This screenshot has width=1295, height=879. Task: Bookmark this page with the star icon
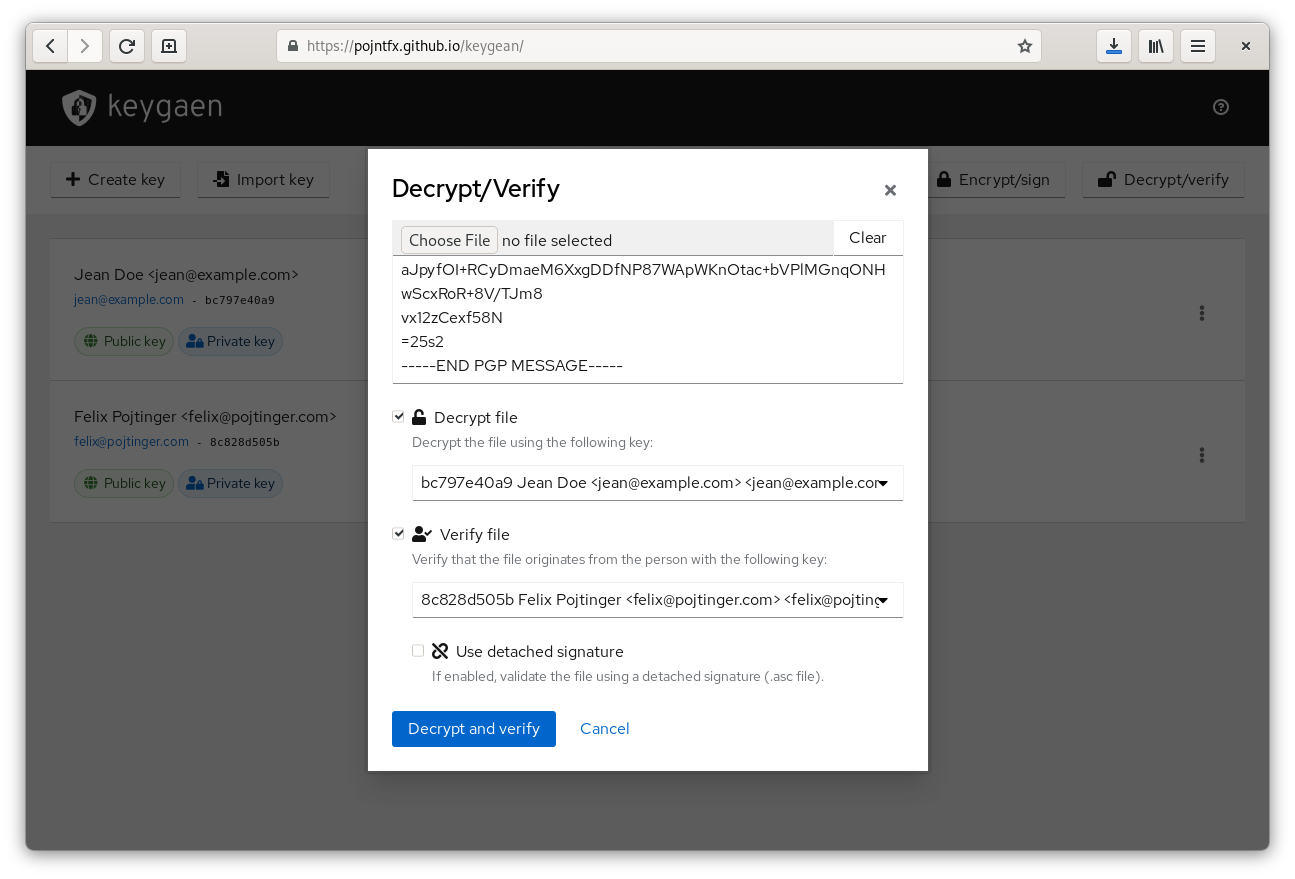tap(1024, 46)
